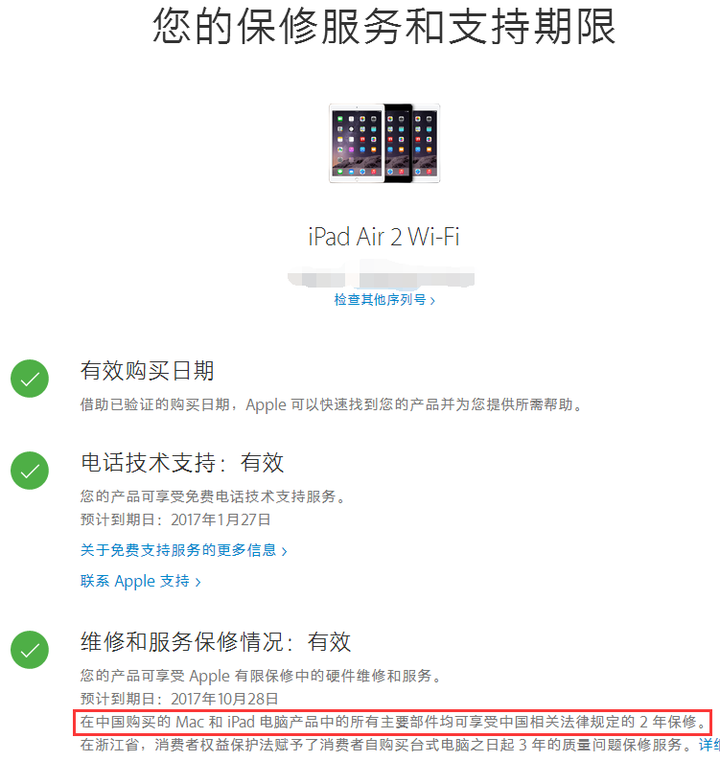The height and width of the screenshot is (761, 720).
Task: Click the 详细 link after Zhejiang notice
Action: 709,744
